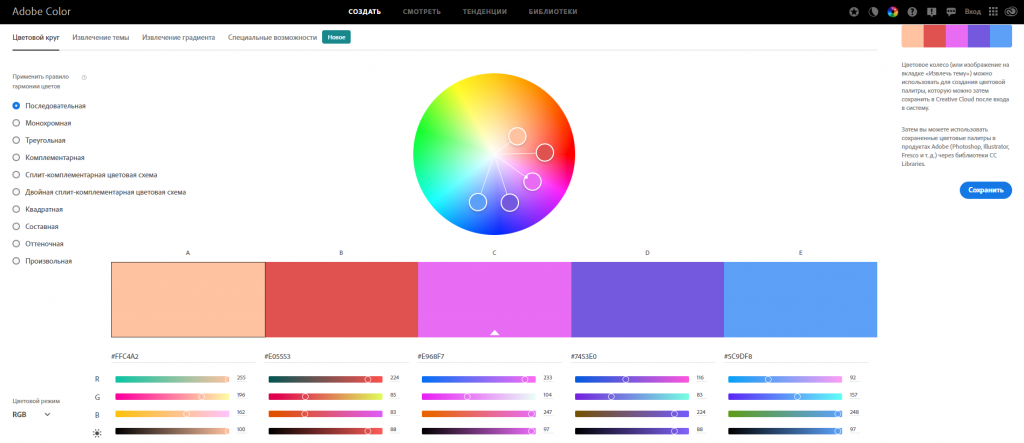Screen dimensions: 1024x443
Task: Select the red handle on the color wheel
Action: tap(545, 152)
